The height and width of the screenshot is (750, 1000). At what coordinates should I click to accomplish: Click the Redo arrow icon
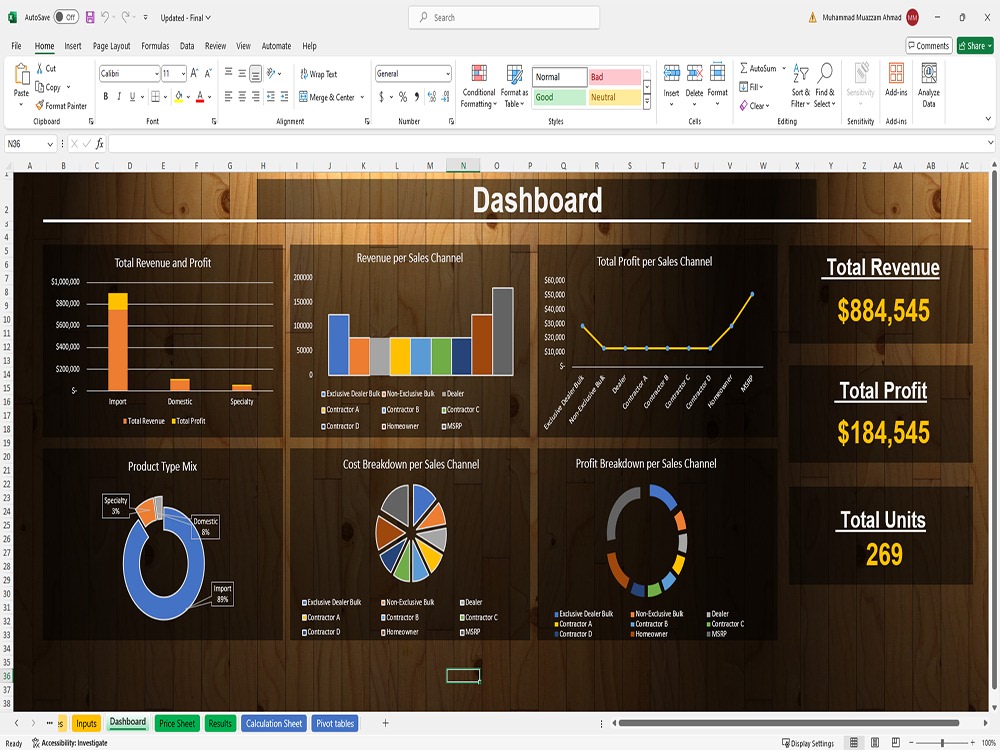[x=126, y=17]
